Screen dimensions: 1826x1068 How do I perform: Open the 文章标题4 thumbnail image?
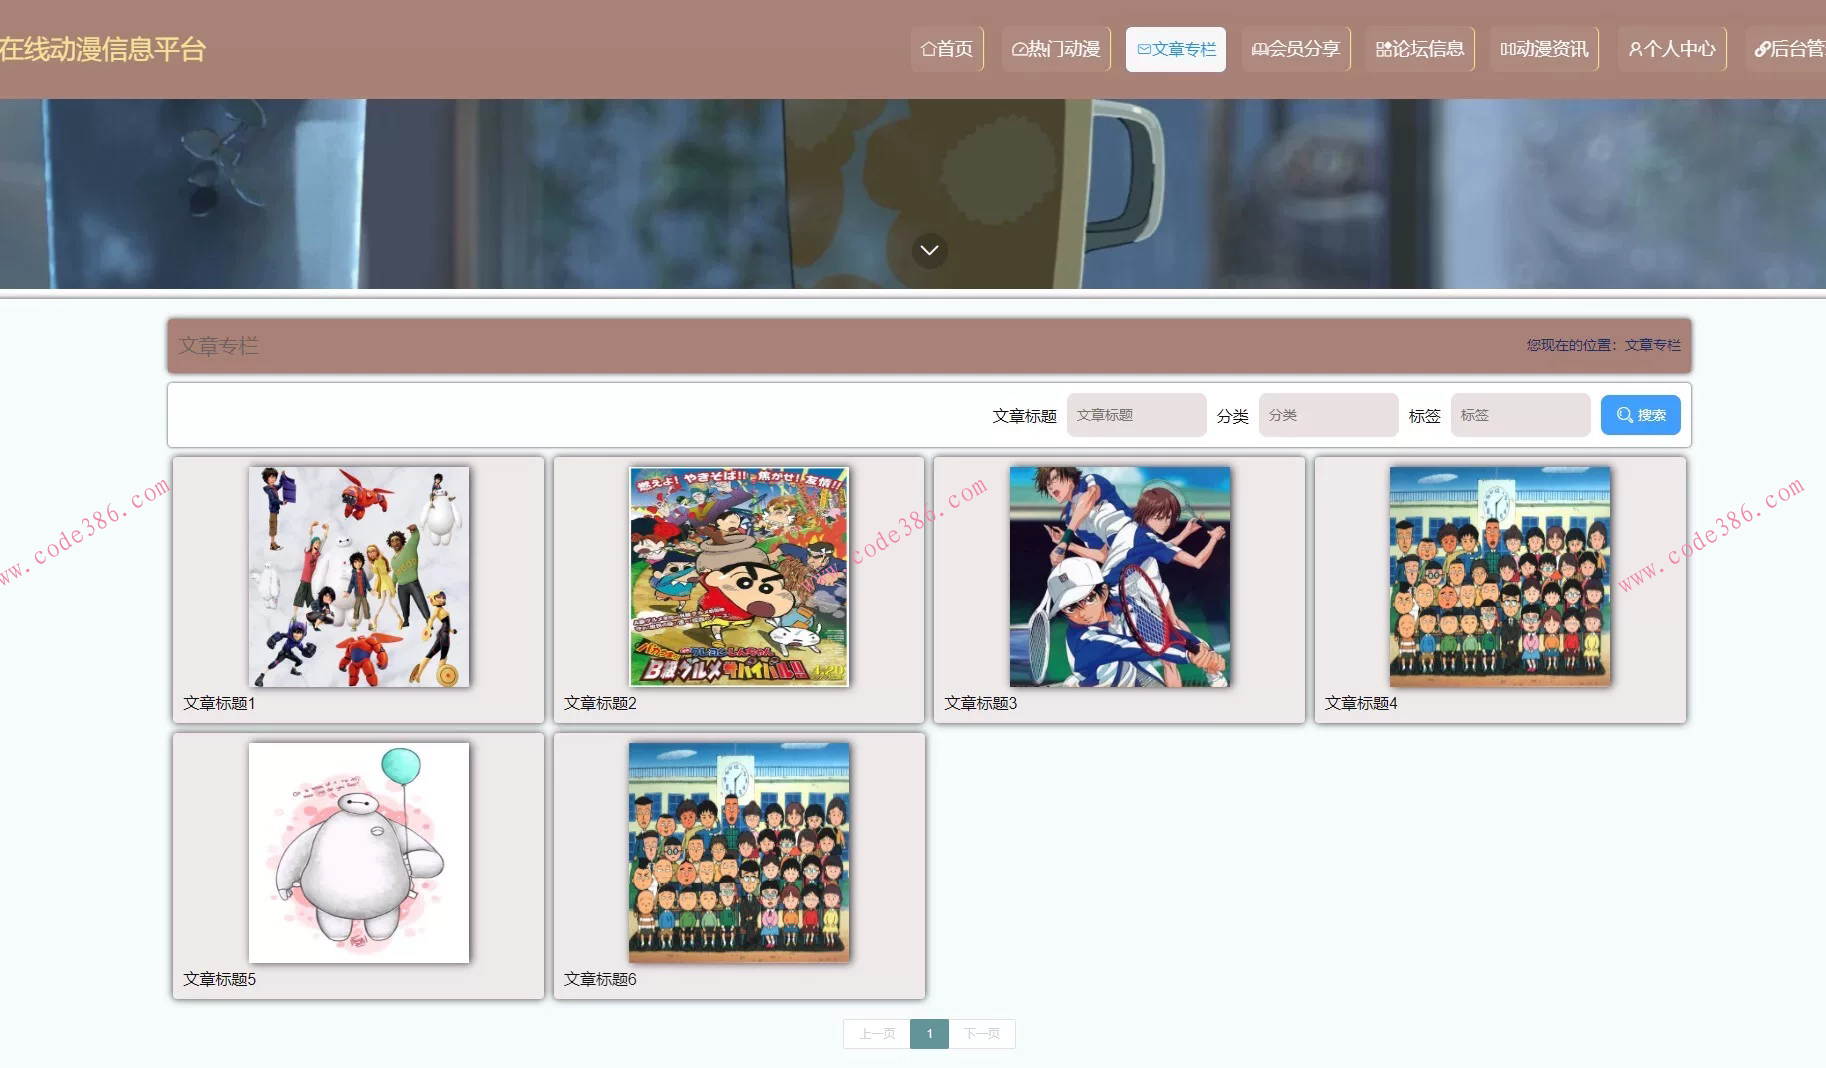[x=1500, y=577]
